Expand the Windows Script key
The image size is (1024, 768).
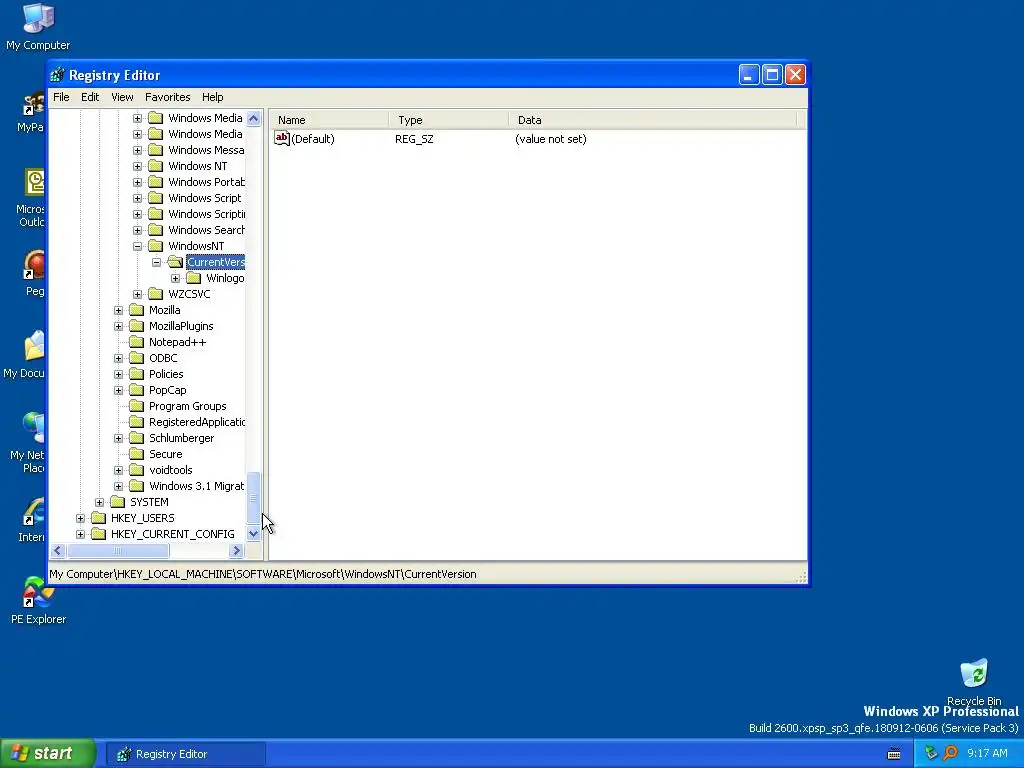tap(137, 198)
